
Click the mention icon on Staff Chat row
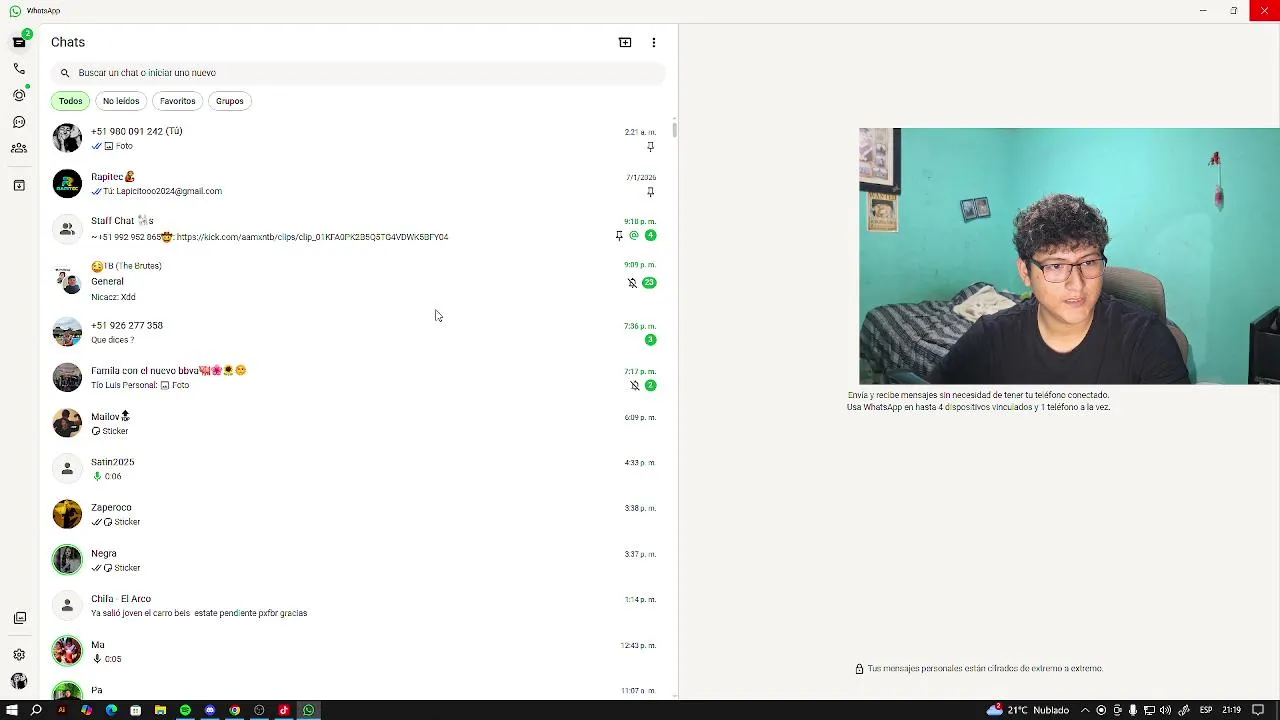click(x=634, y=236)
